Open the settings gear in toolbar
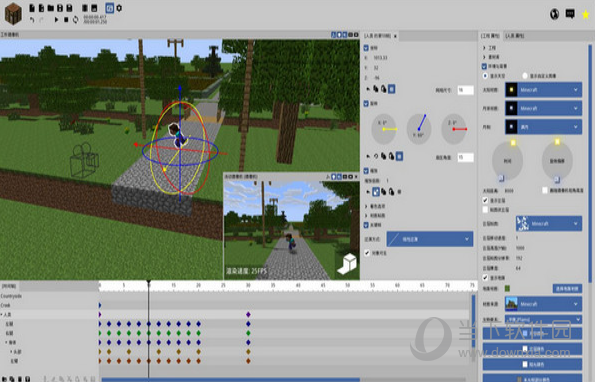 (x=119, y=8)
